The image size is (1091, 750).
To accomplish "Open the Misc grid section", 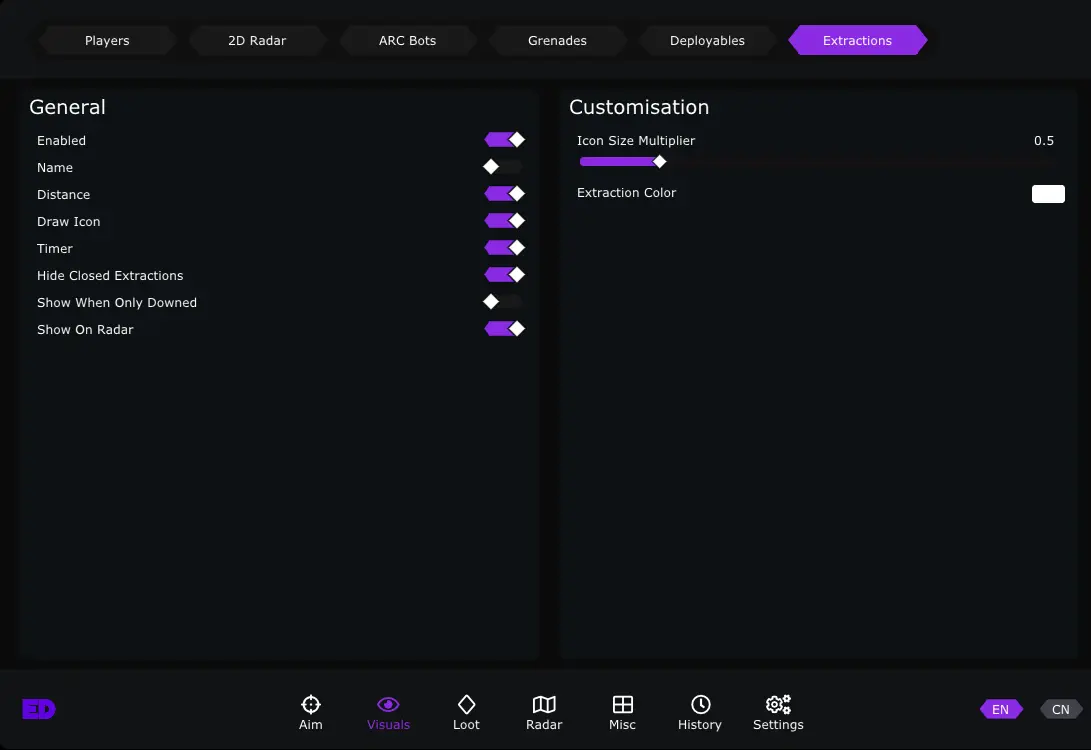I will pos(622,712).
